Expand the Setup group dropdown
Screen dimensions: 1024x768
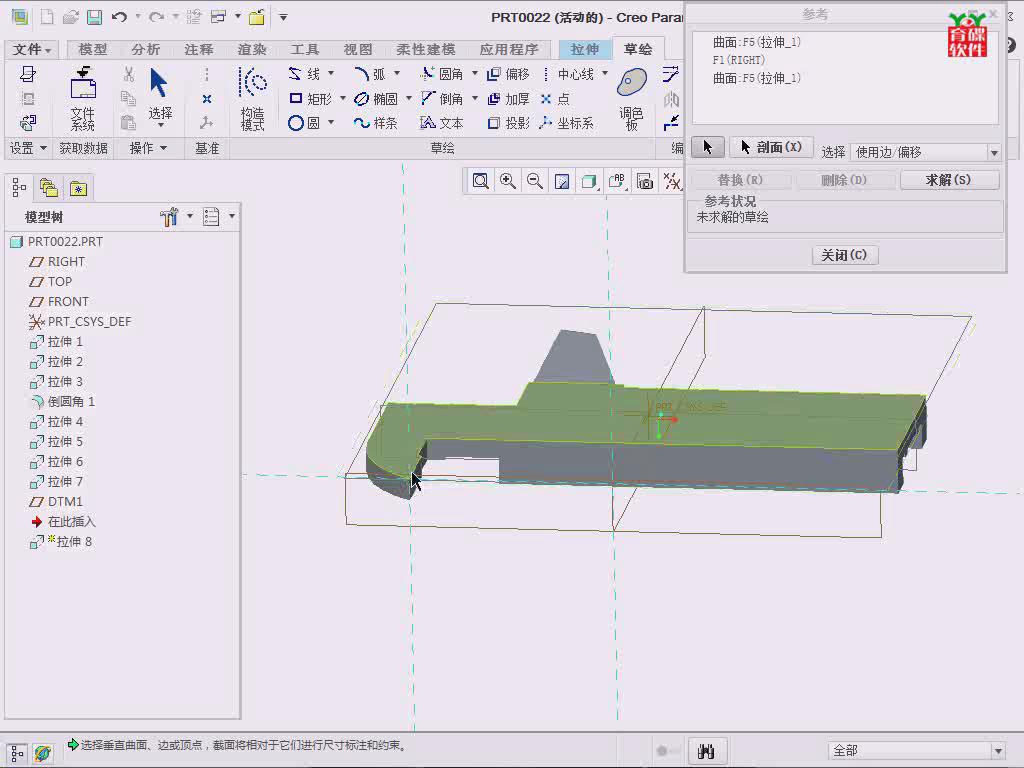coord(28,148)
